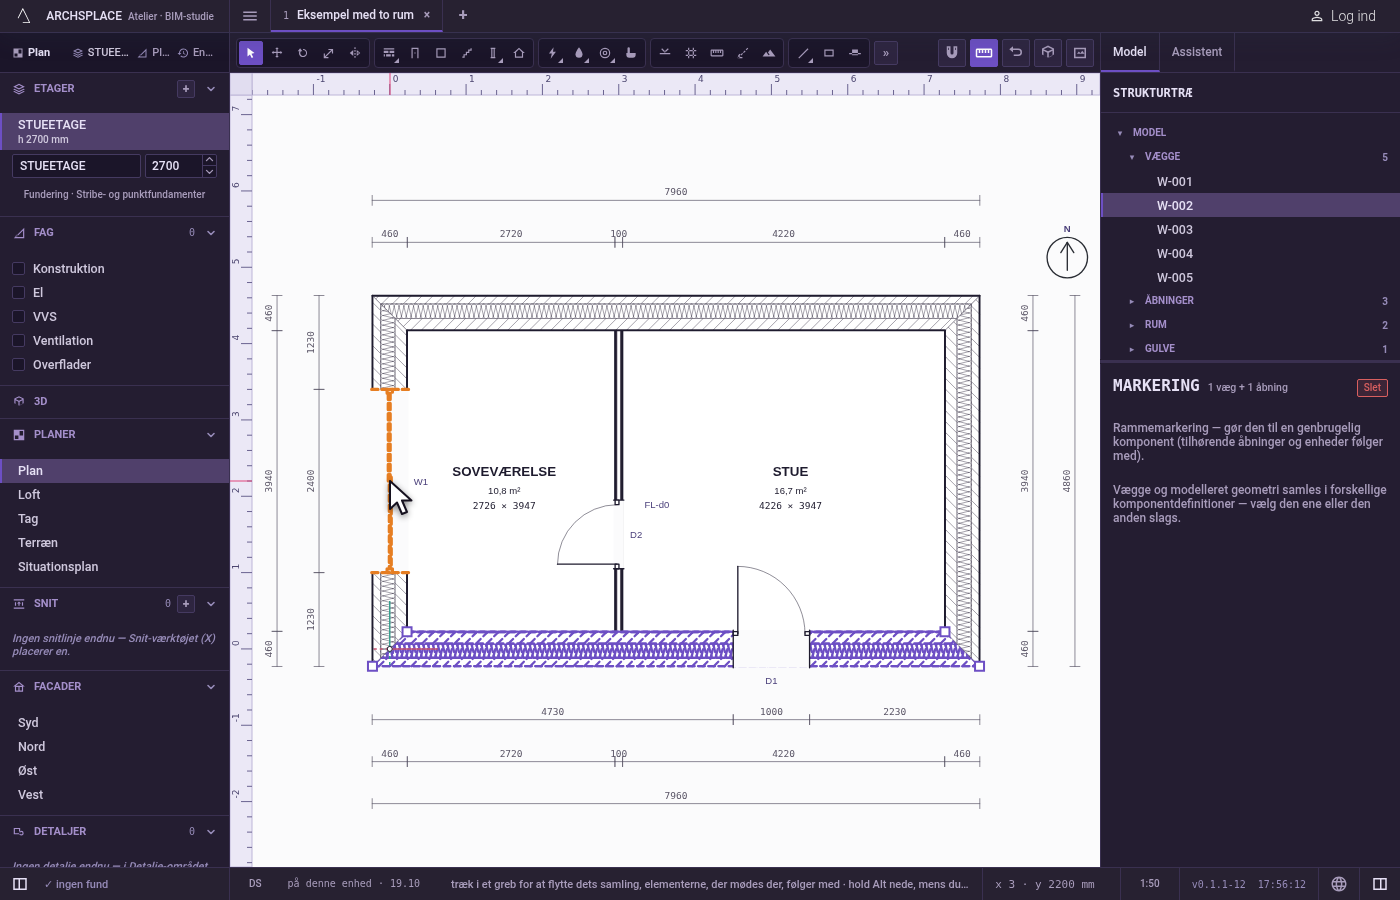The width and height of the screenshot is (1400, 900).
Task: Select the arrow selection tool
Action: [x=251, y=53]
